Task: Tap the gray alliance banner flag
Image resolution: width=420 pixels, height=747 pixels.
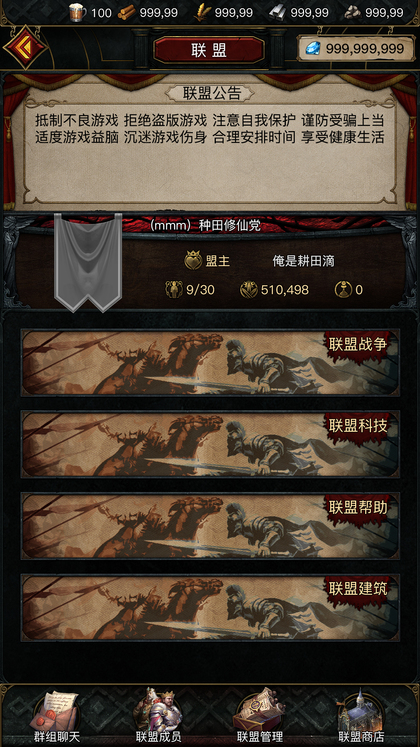Action: (x=88, y=262)
